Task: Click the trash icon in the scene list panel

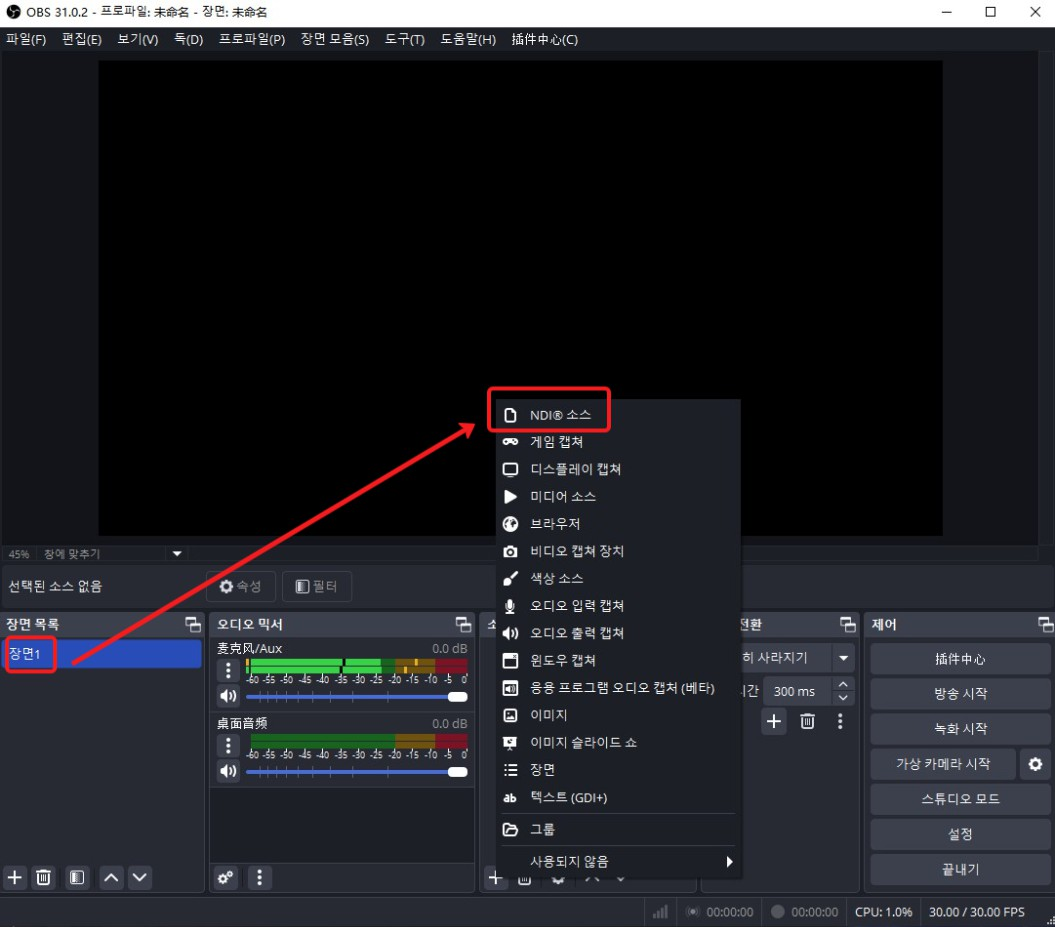Action: pos(44,877)
